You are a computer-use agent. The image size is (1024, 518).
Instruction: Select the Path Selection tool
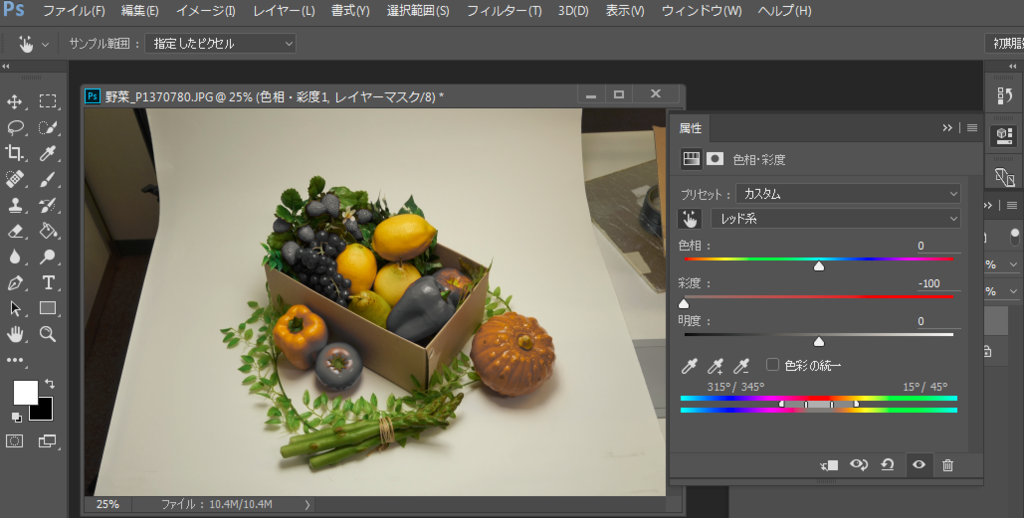pyautogui.click(x=14, y=308)
